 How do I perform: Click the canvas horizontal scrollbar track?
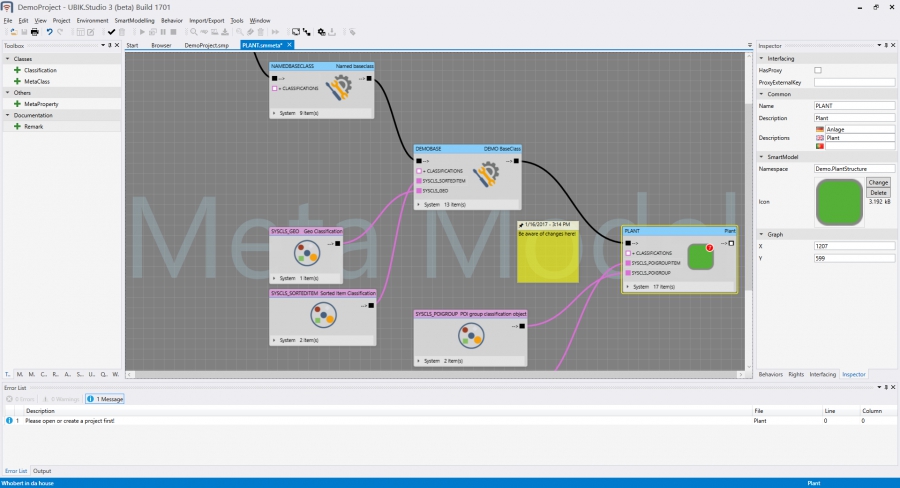click(x=435, y=374)
